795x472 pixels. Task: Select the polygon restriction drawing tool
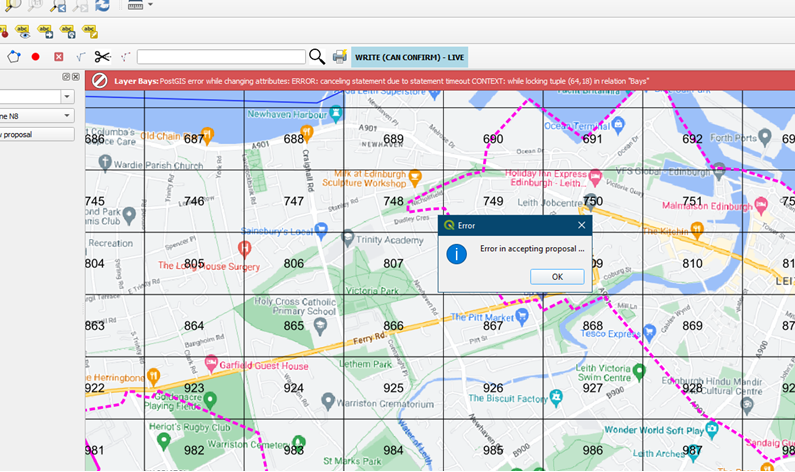click(14, 57)
